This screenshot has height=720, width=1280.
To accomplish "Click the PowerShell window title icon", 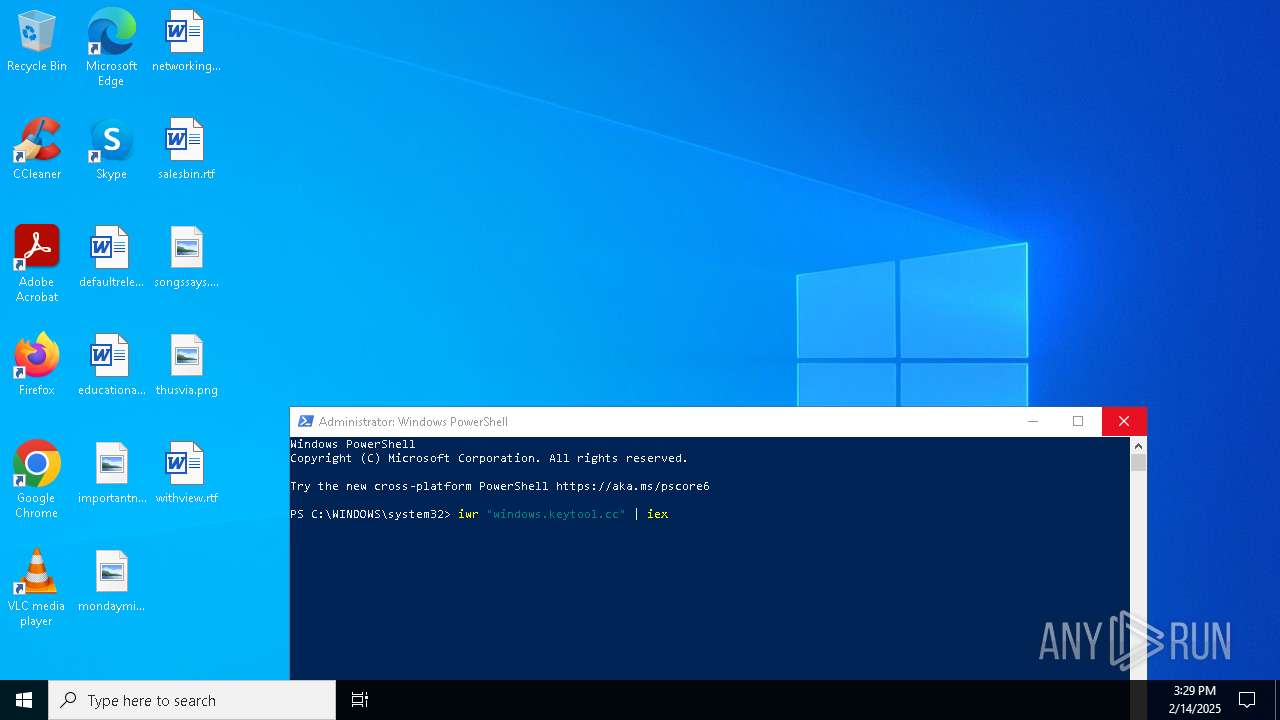I will [x=306, y=421].
